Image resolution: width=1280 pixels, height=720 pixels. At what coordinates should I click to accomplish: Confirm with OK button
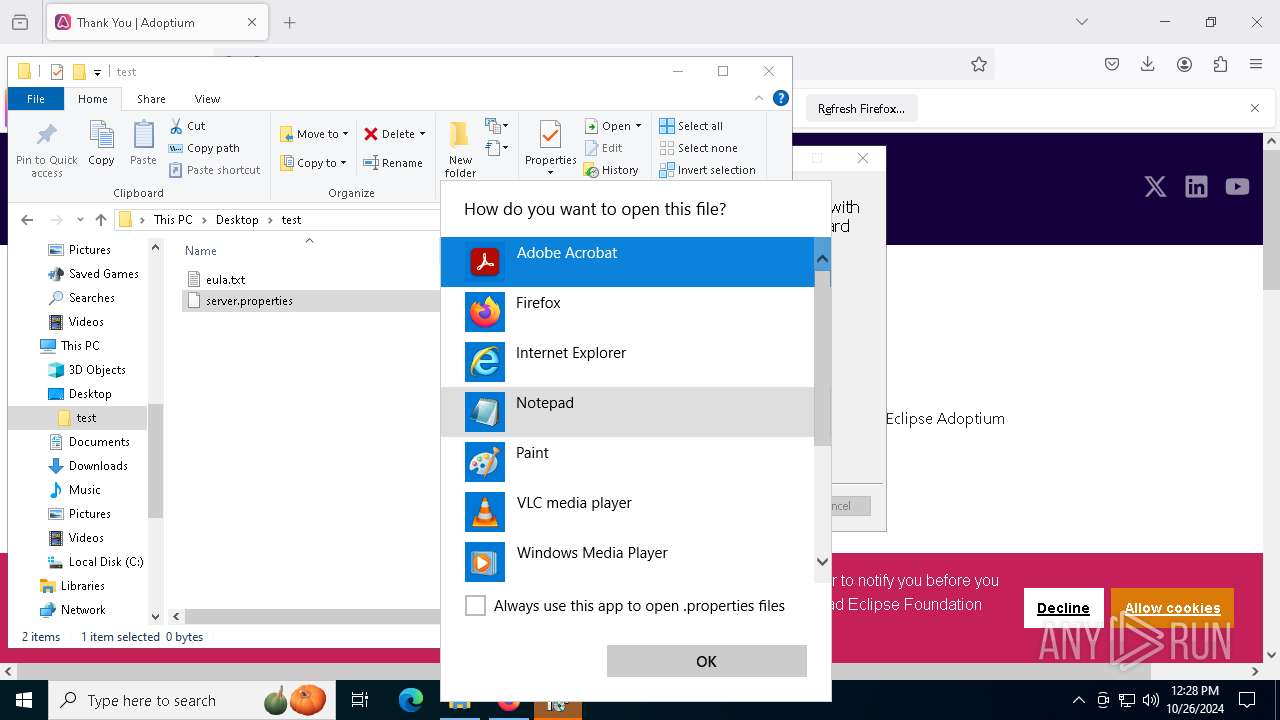point(706,661)
